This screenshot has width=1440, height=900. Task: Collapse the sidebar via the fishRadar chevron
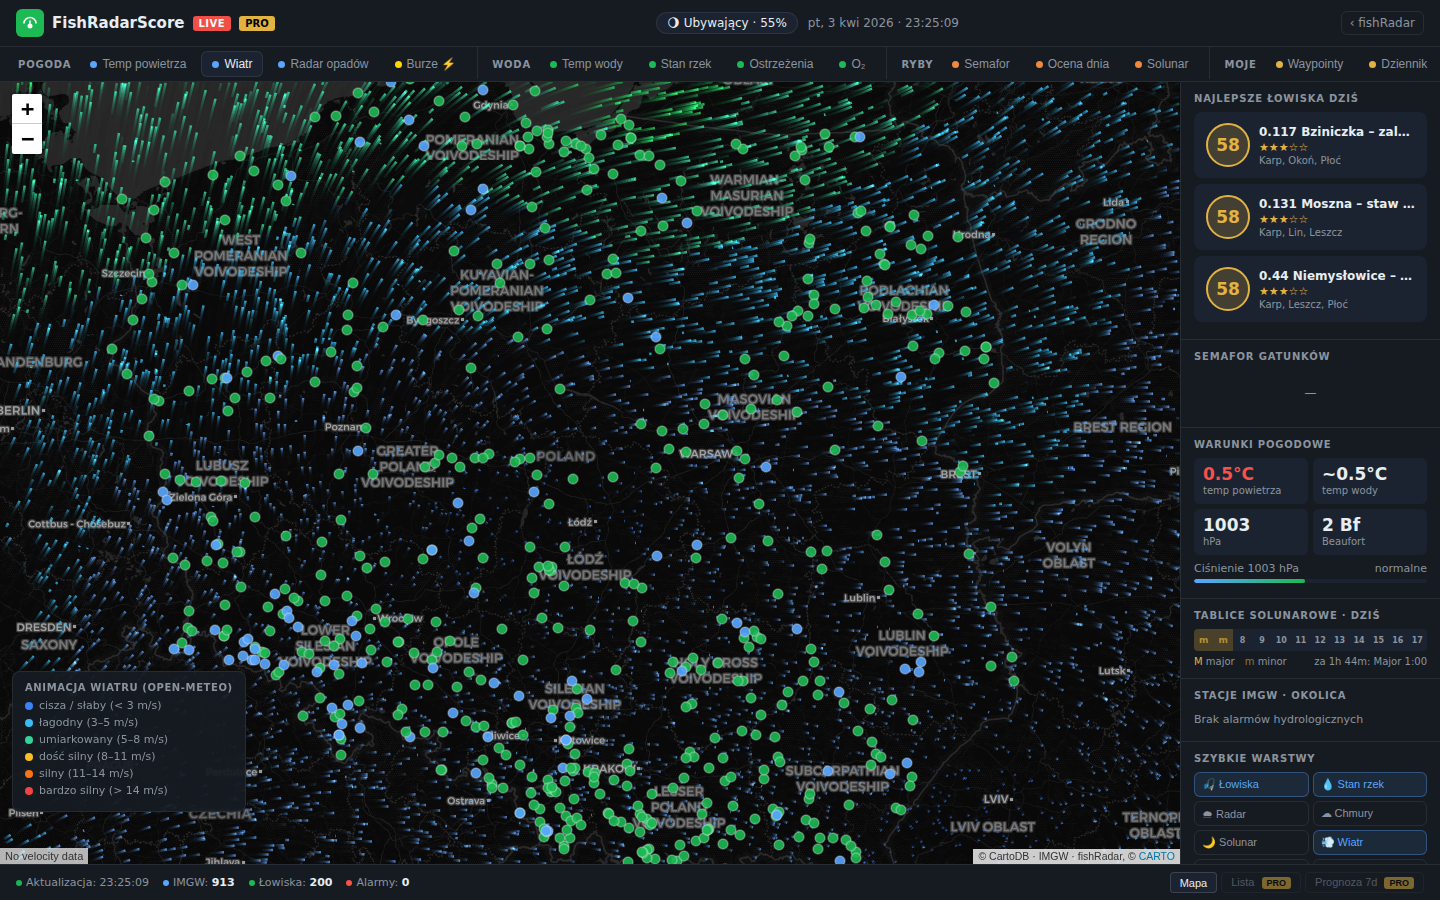point(1381,22)
